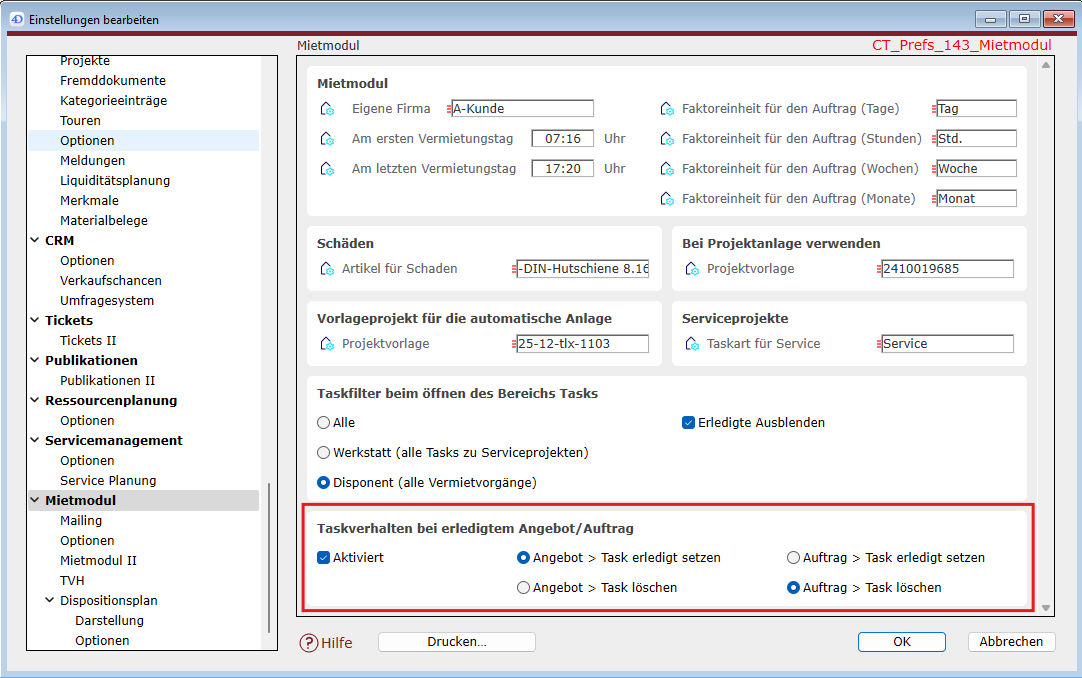The image size is (1082, 678).
Task: Open Service Planung under Servicemanagement
Action: [x=108, y=481]
